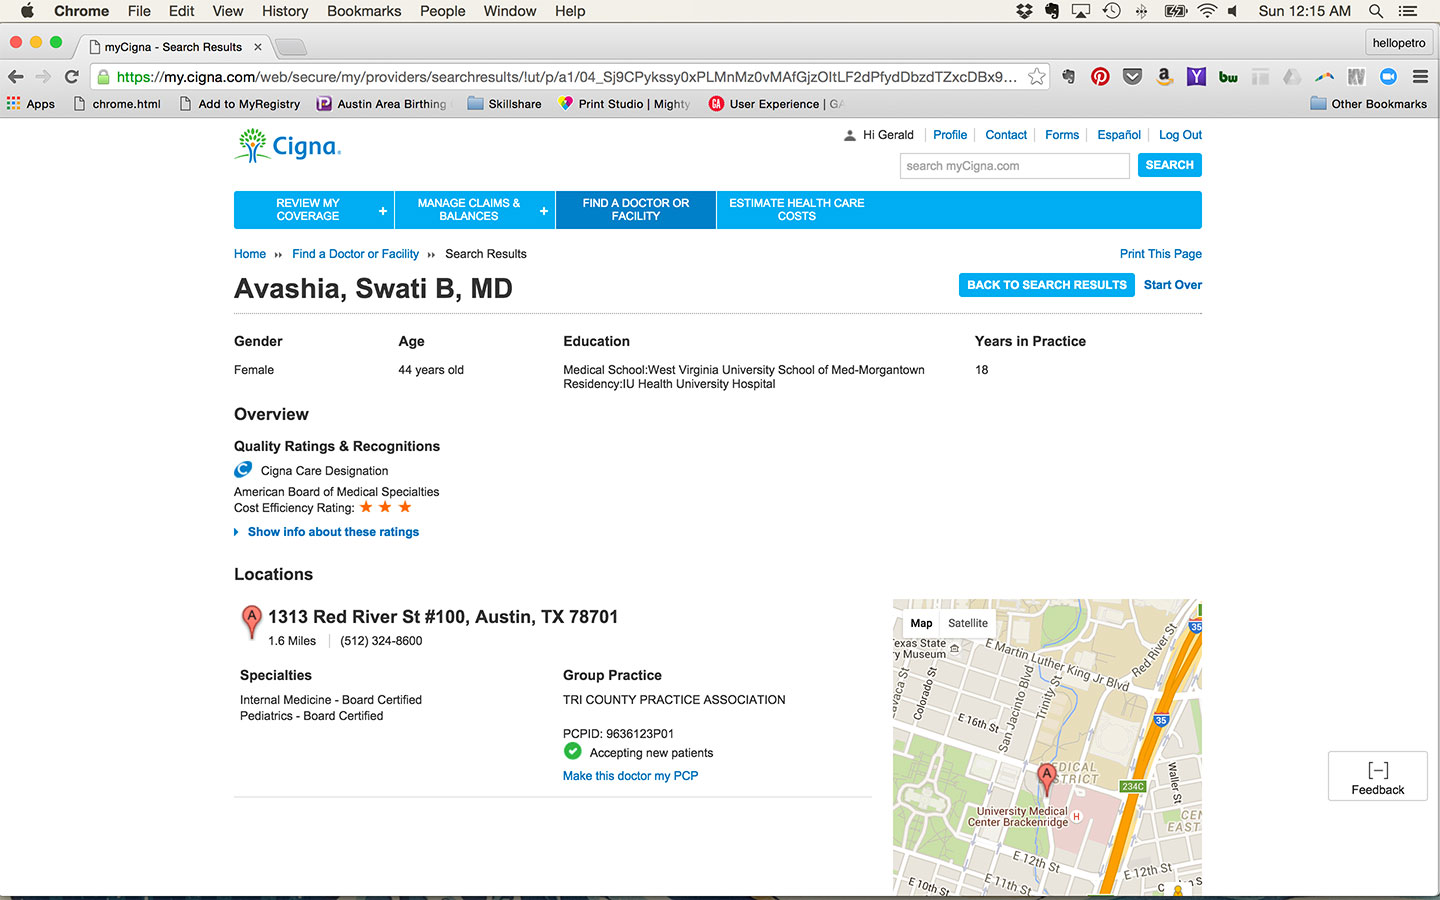Click the Google Drive extension icon
This screenshot has height=900, width=1440.
[1292, 77]
